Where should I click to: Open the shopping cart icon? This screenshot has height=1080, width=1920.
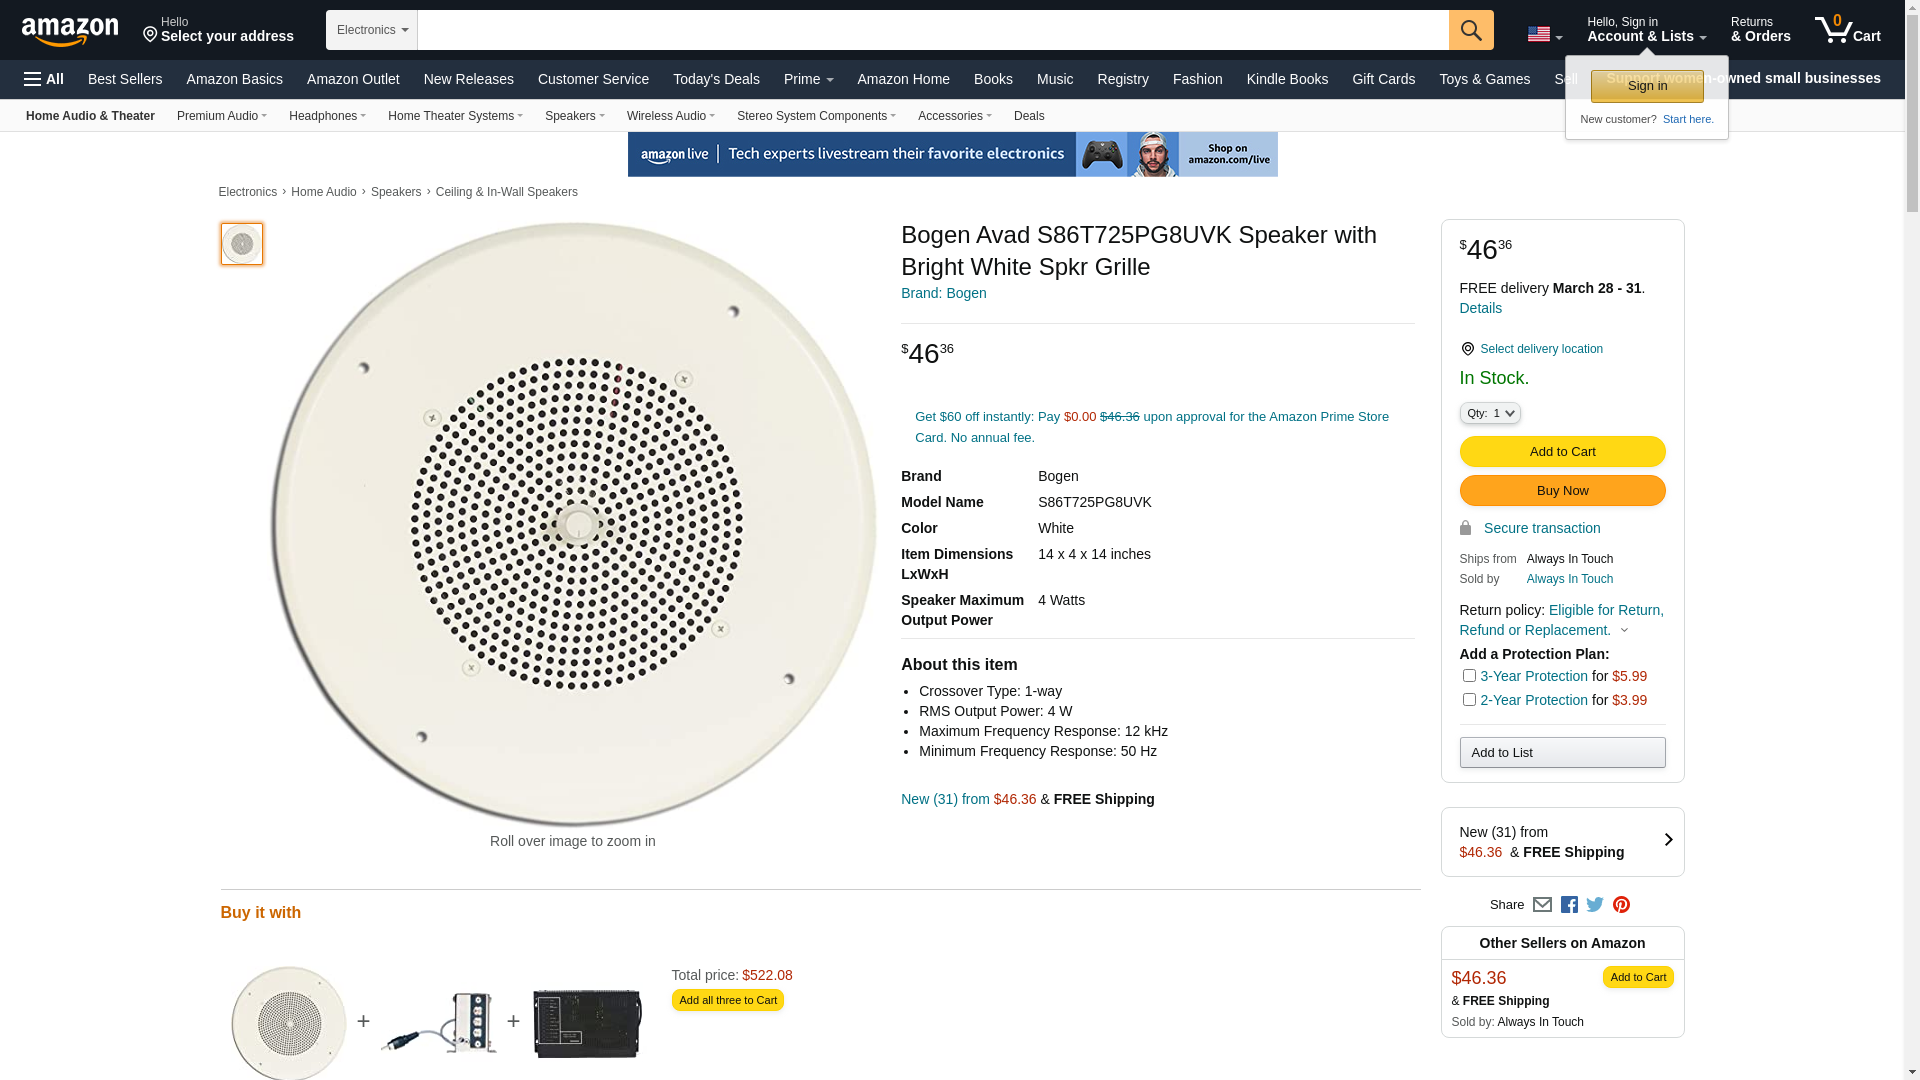point(1846,30)
